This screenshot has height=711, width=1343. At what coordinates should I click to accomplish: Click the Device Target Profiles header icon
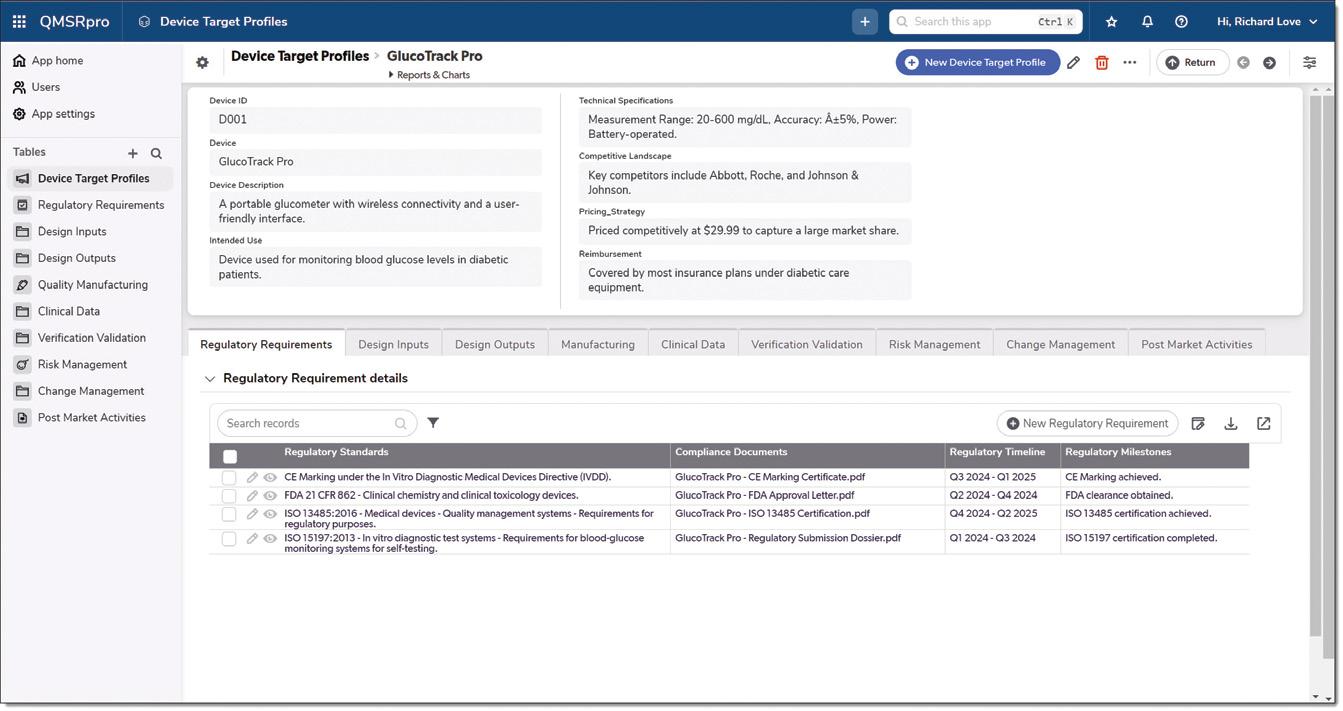click(x=144, y=21)
